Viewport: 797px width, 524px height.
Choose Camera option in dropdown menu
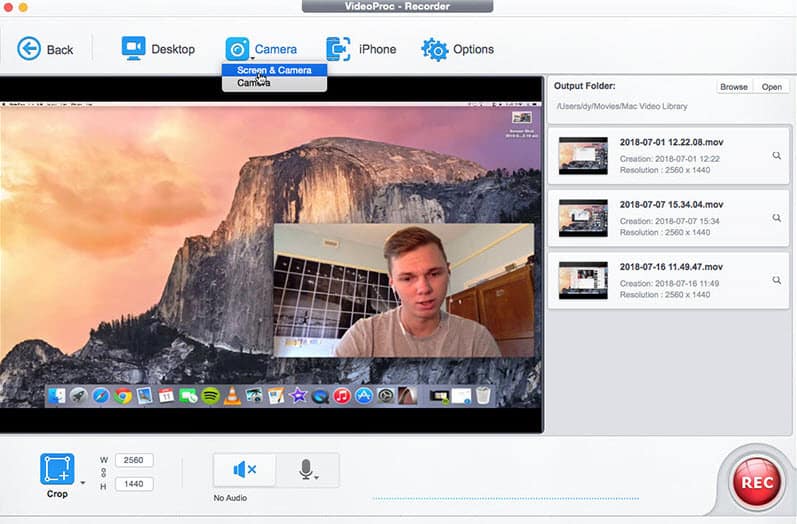[254, 84]
